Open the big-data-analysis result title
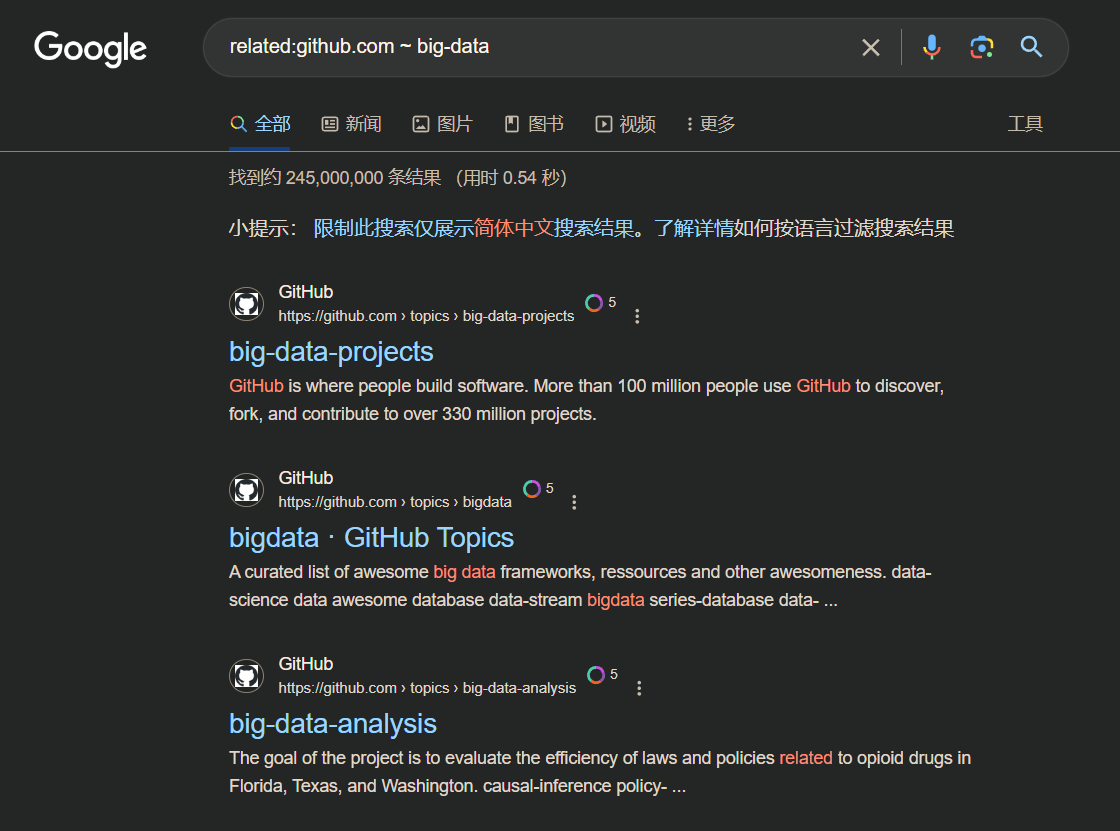This screenshot has height=831, width=1120. 333,725
